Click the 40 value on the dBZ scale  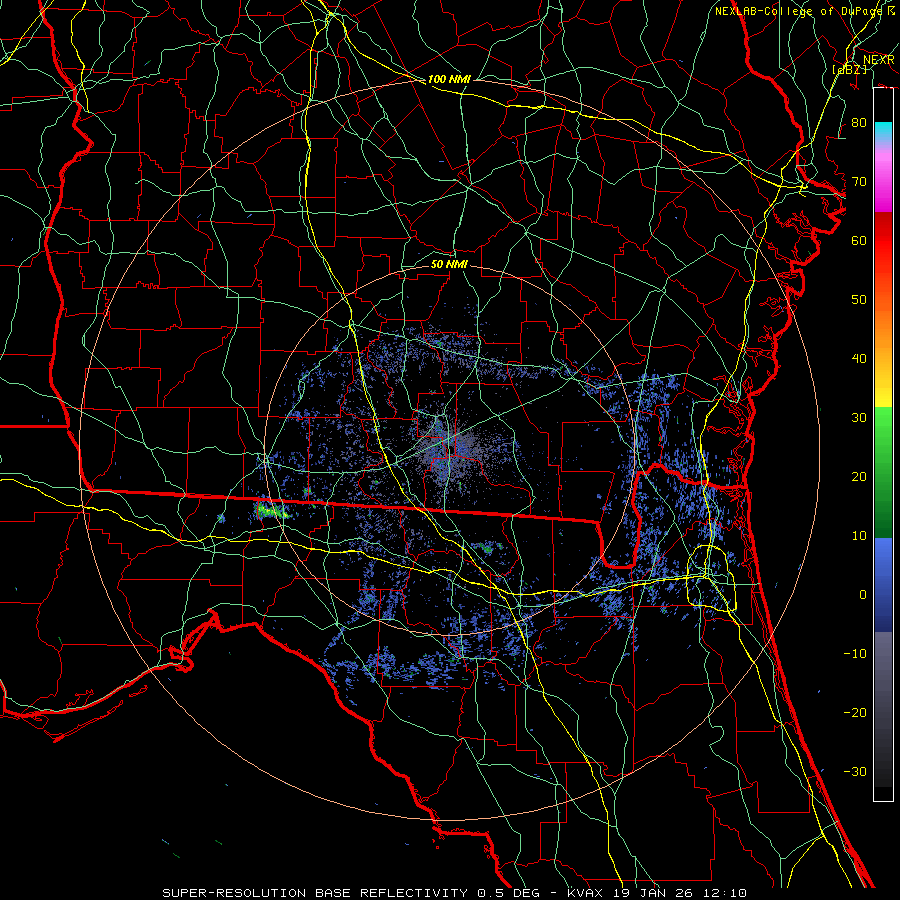859,359
